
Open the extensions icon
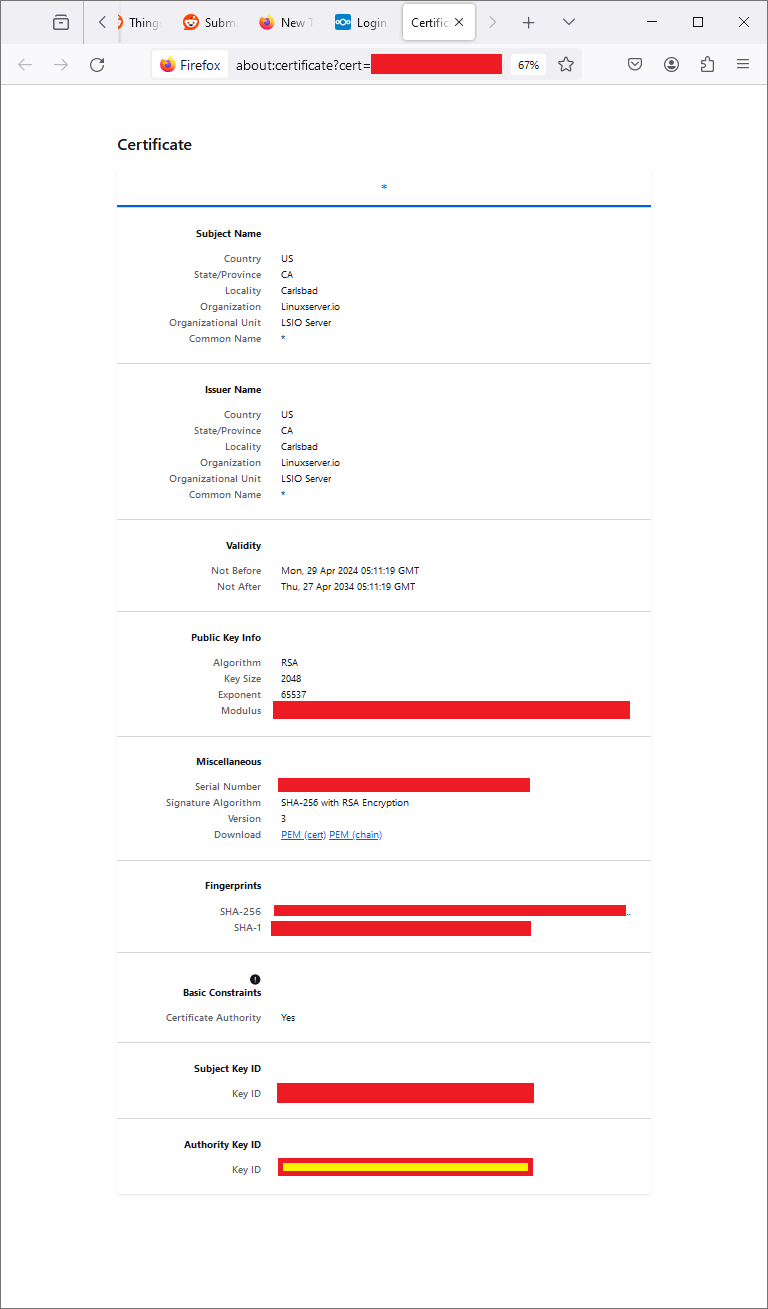706,63
